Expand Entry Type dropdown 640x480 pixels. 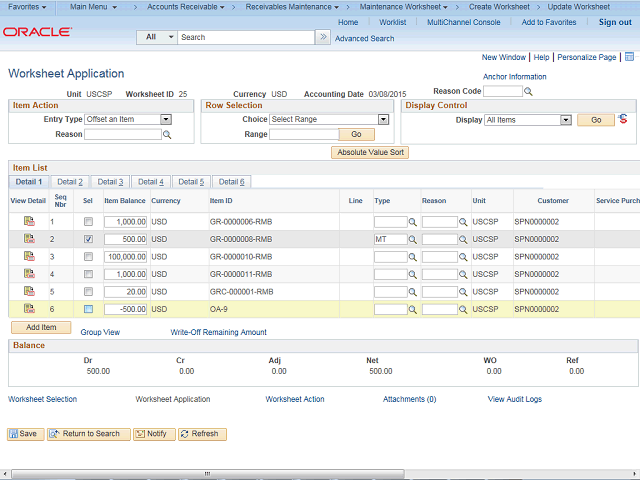[x=166, y=120]
